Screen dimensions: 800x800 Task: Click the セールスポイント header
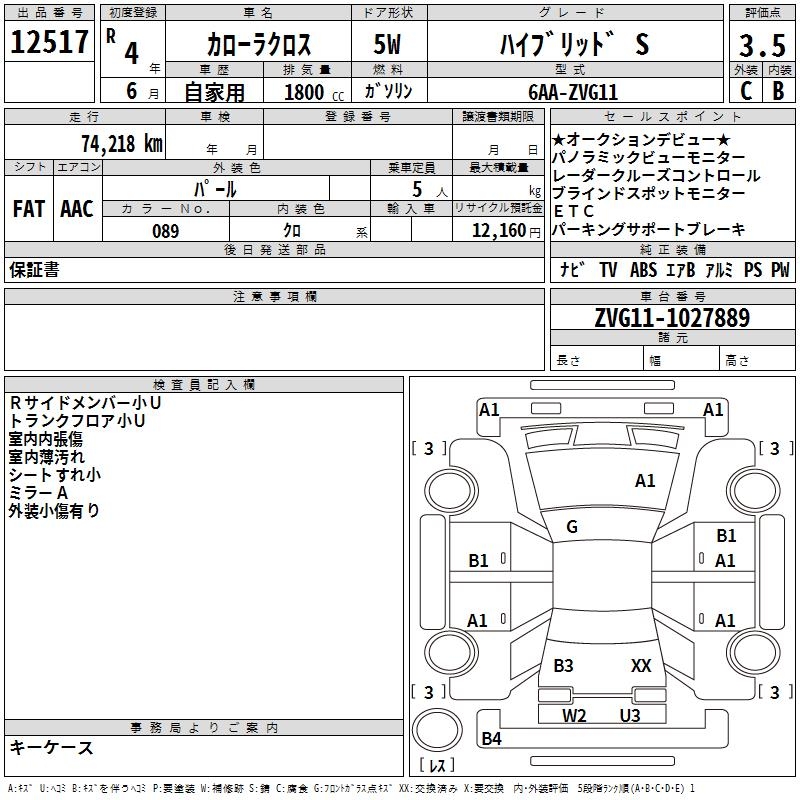[x=672, y=117]
